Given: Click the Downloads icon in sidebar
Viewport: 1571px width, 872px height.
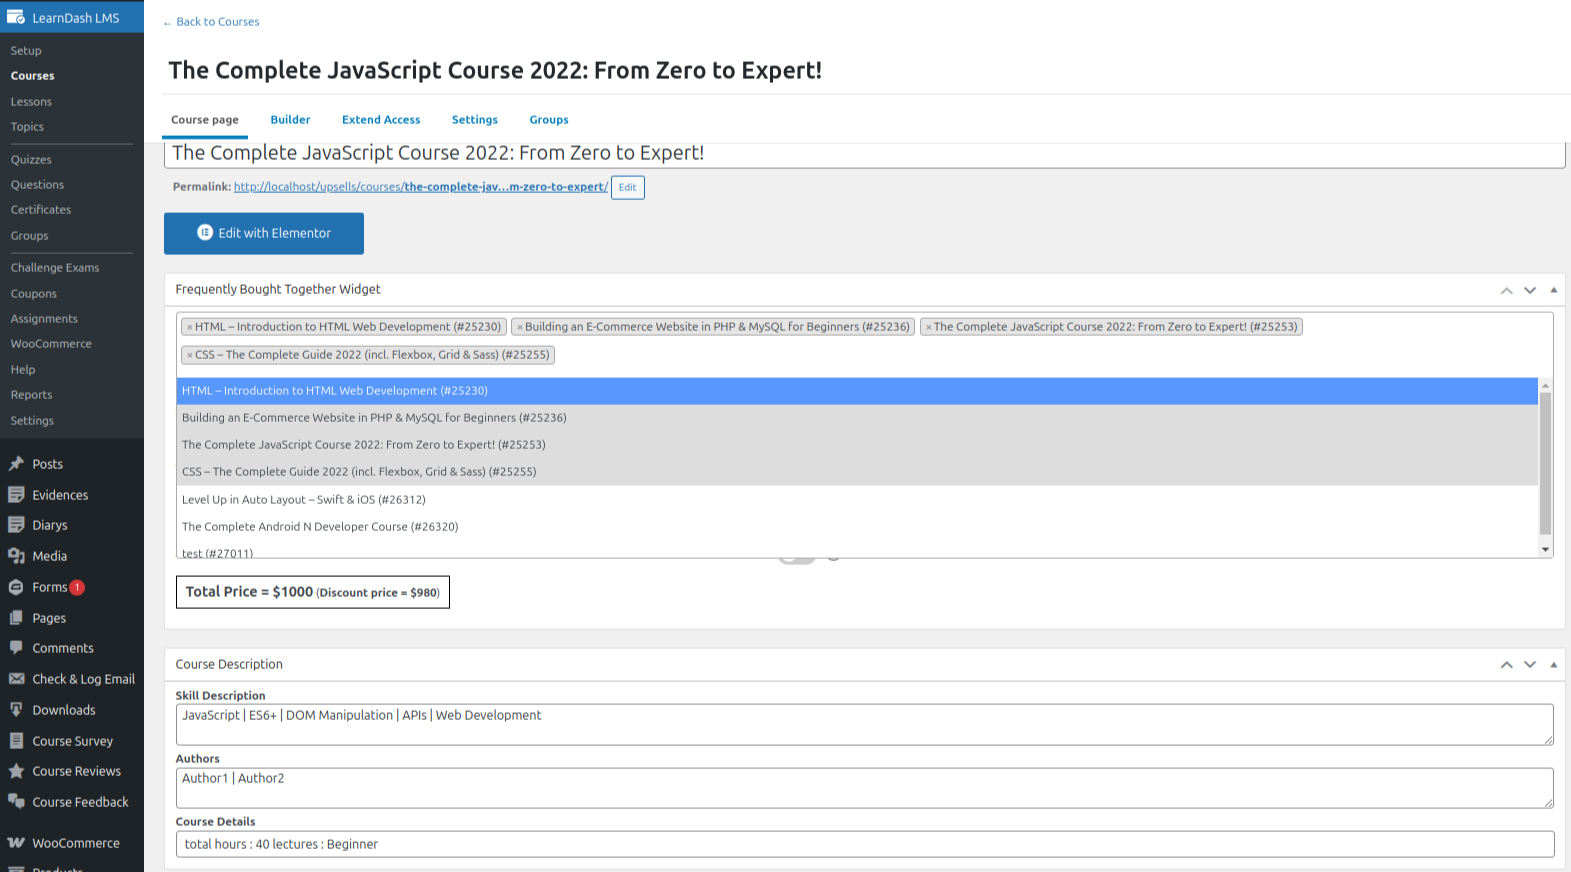Looking at the screenshot, I should pos(16,710).
